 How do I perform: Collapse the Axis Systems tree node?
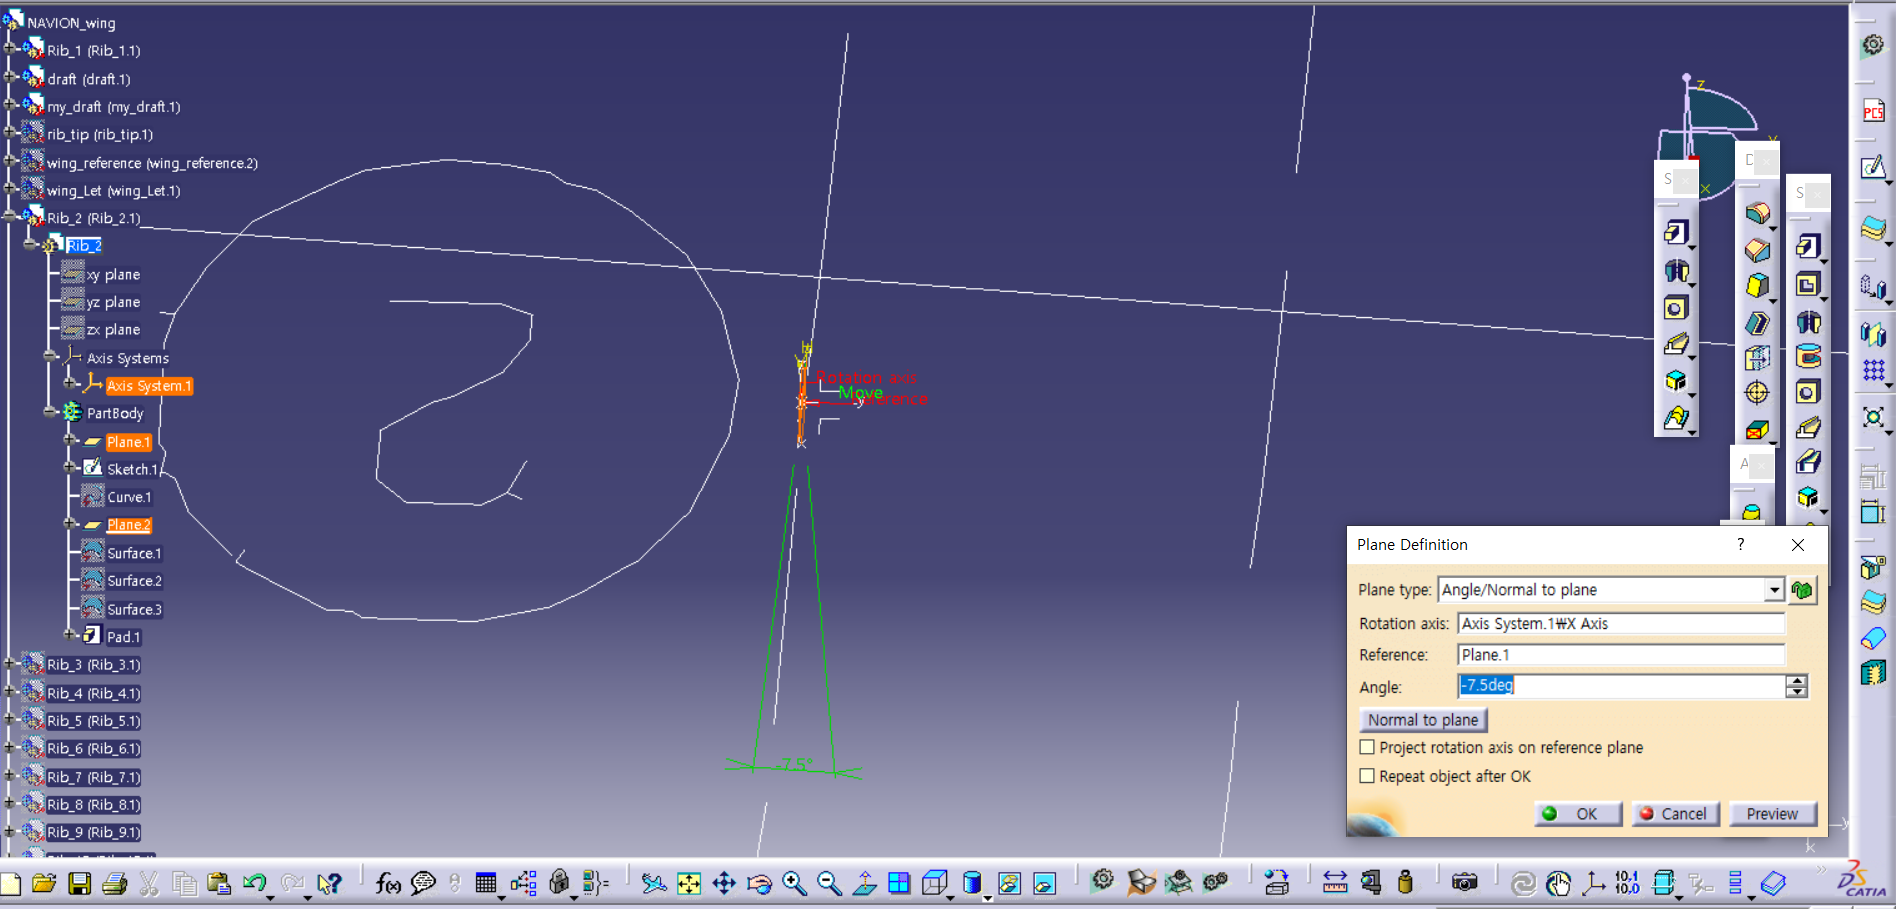50,356
